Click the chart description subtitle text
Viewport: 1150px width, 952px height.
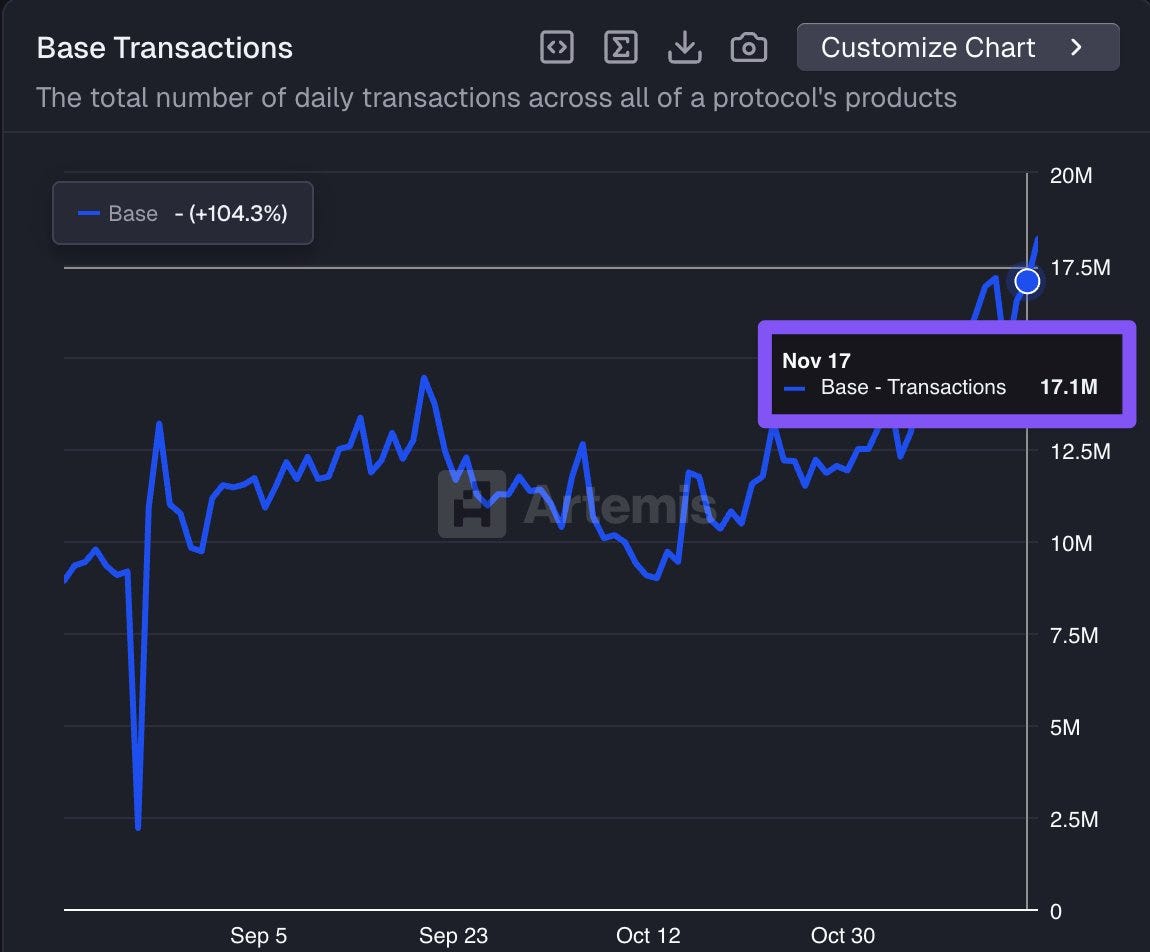(x=497, y=98)
